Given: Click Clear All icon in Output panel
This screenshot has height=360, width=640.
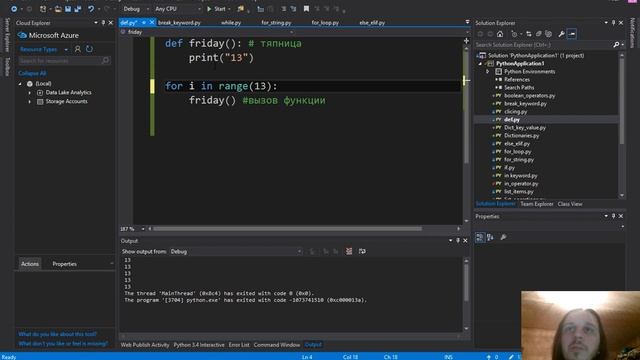Looking at the screenshot, I should [x=349, y=251].
